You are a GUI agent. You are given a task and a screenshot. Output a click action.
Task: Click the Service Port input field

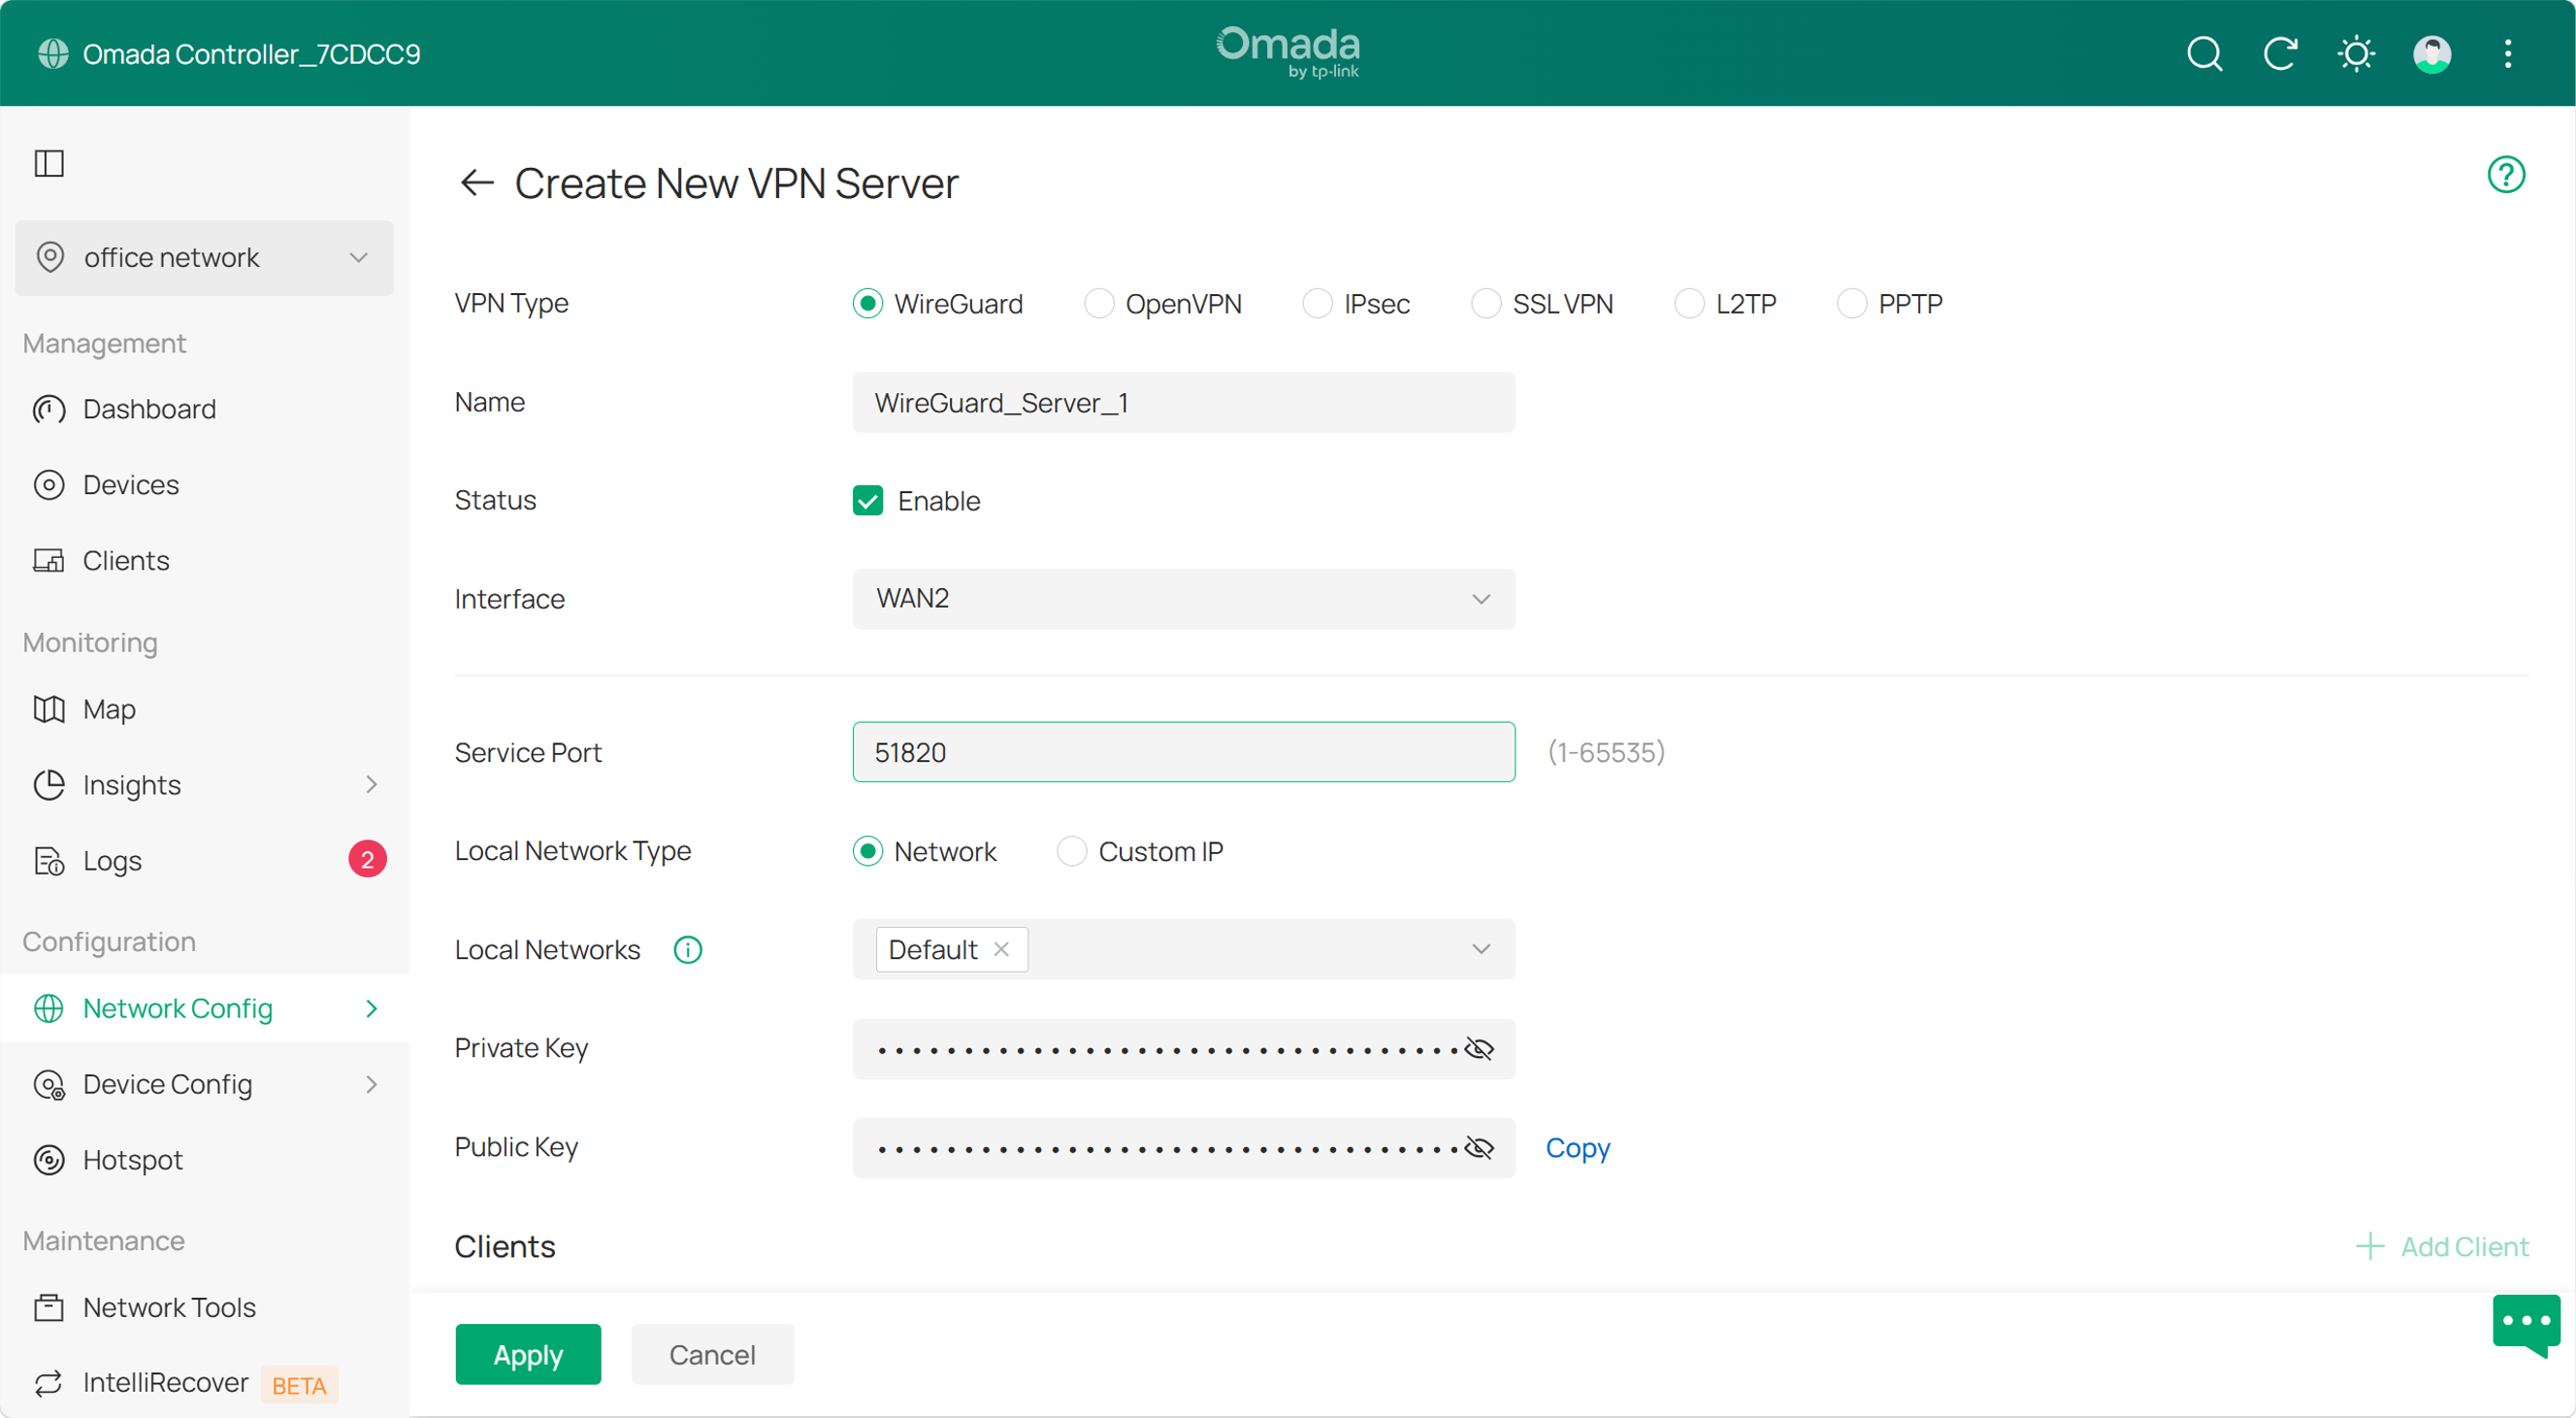1183,752
